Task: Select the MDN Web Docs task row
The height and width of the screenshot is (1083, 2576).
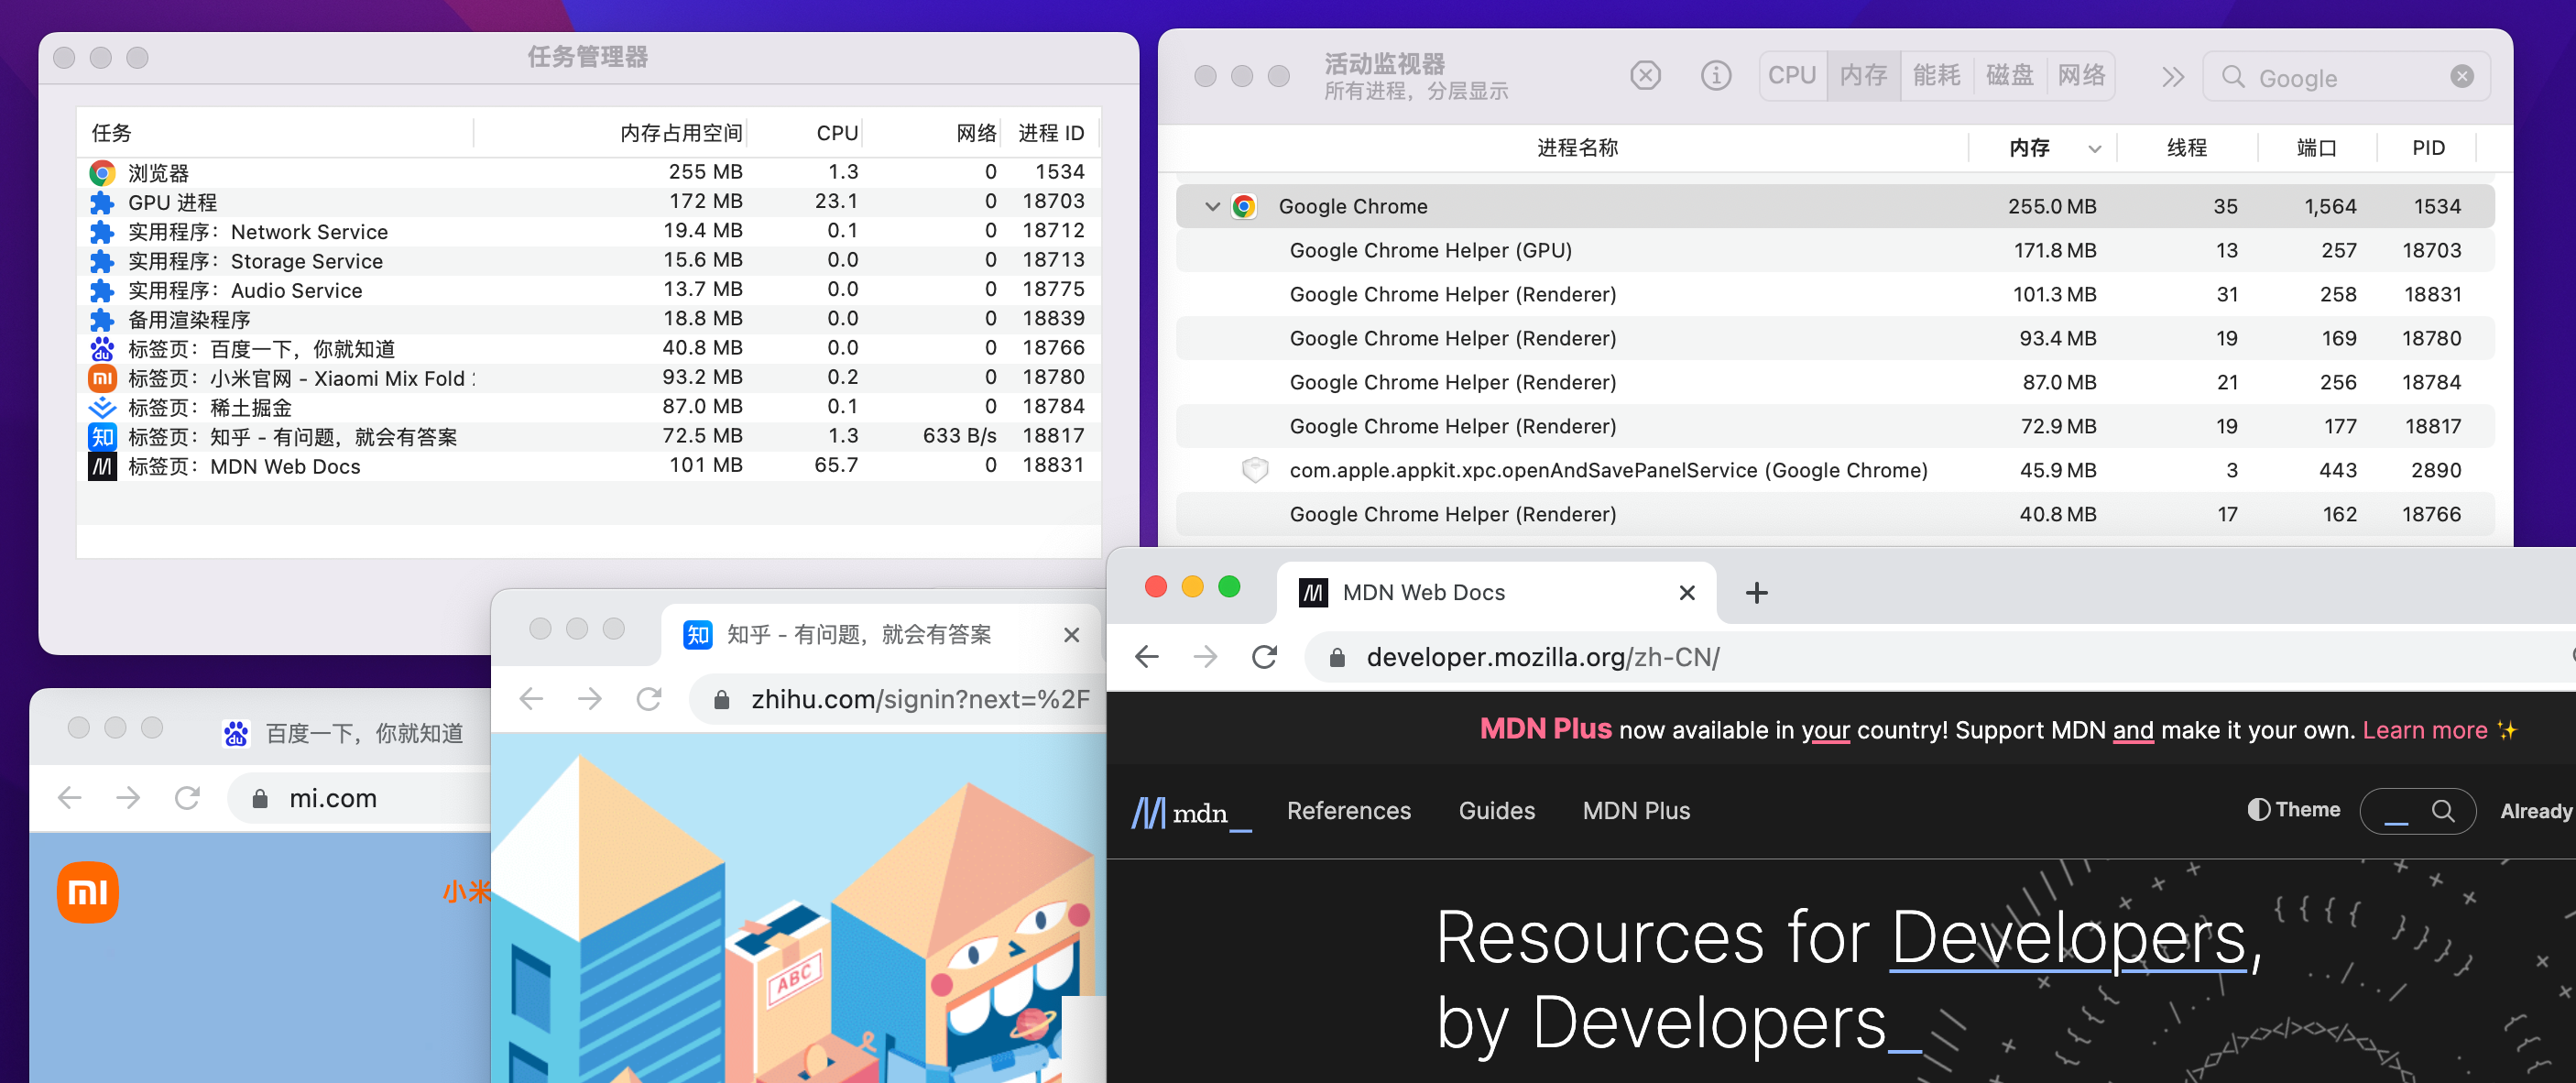Action: [588, 466]
